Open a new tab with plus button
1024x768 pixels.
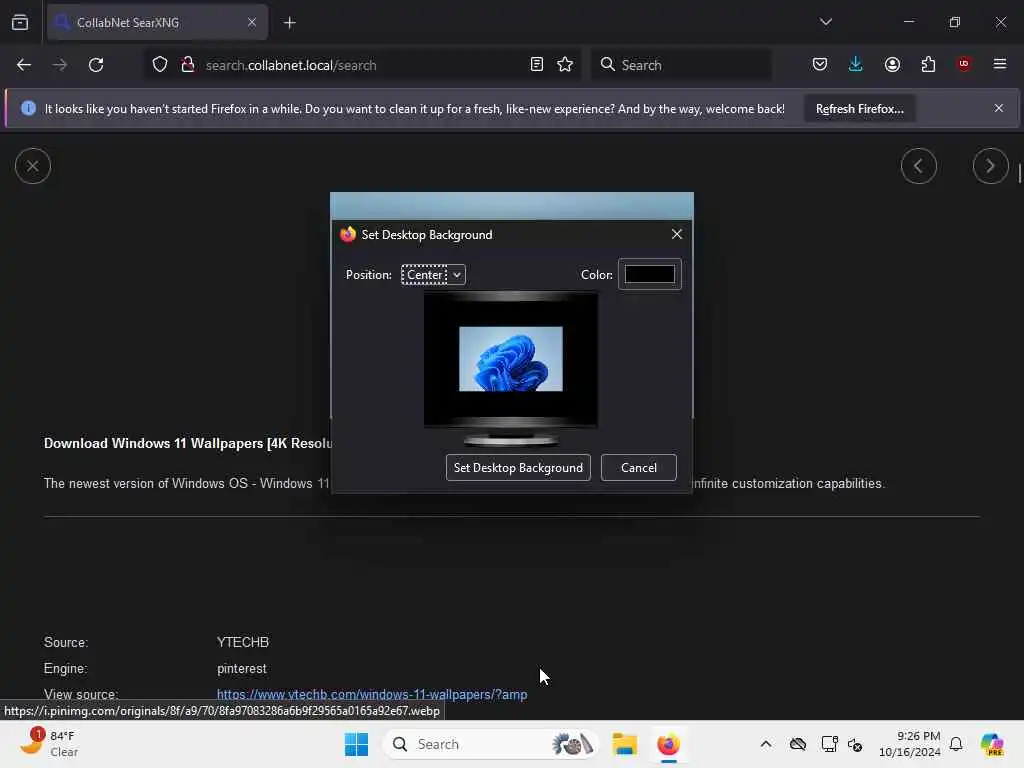[290, 23]
